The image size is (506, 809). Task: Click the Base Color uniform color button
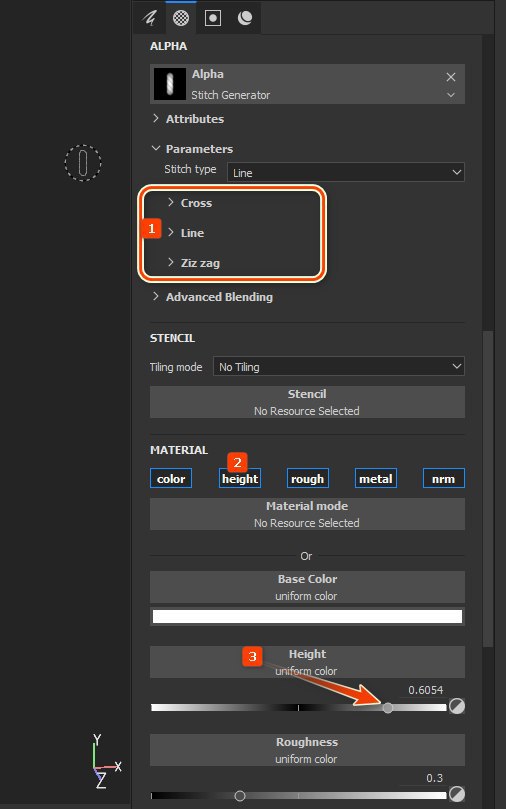coord(307,587)
